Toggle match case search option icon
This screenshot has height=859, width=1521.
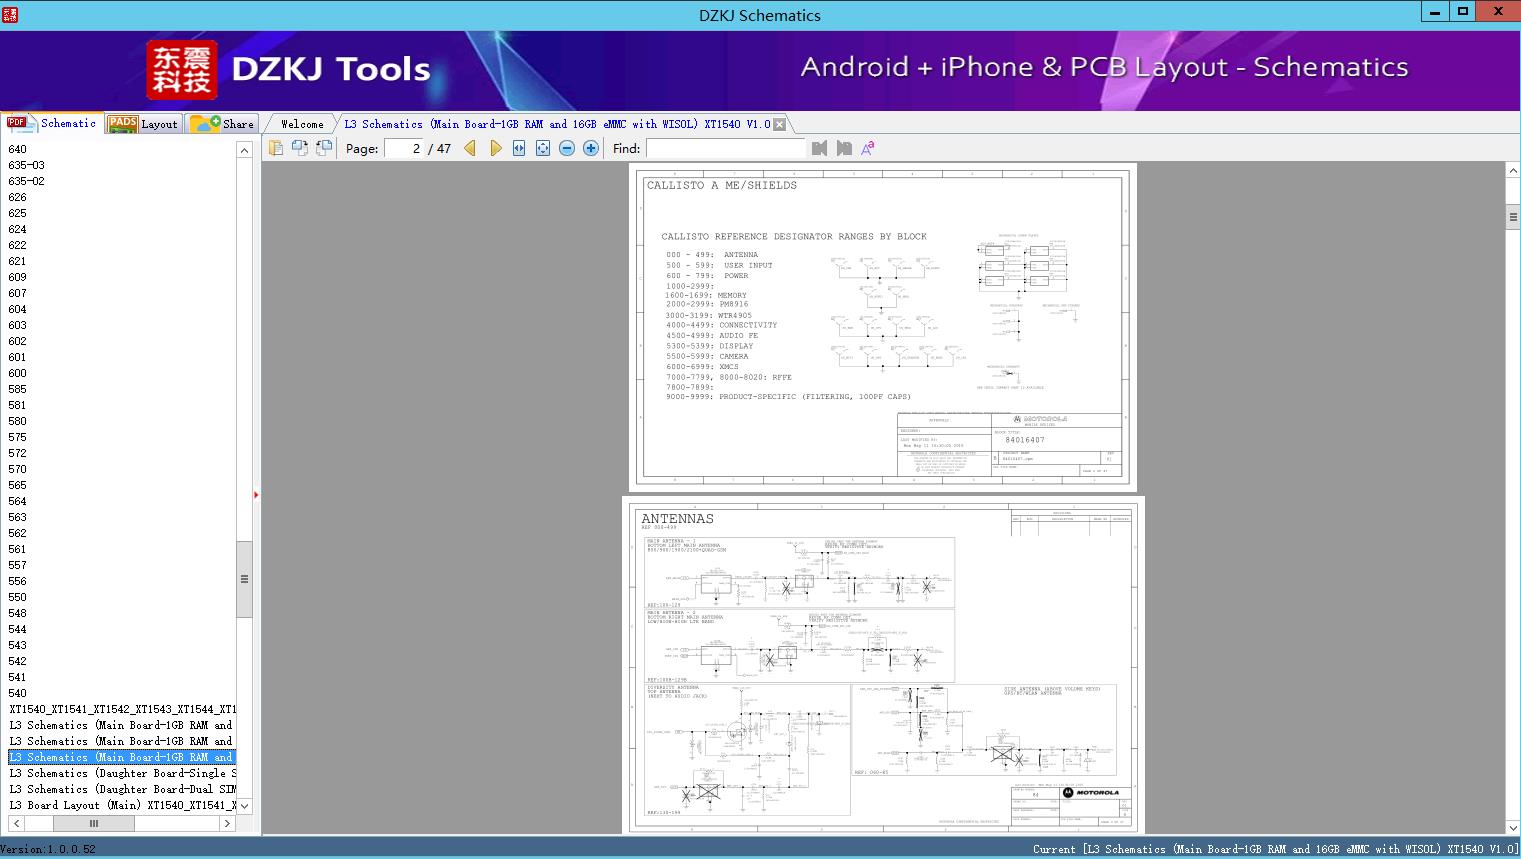click(x=868, y=148)
